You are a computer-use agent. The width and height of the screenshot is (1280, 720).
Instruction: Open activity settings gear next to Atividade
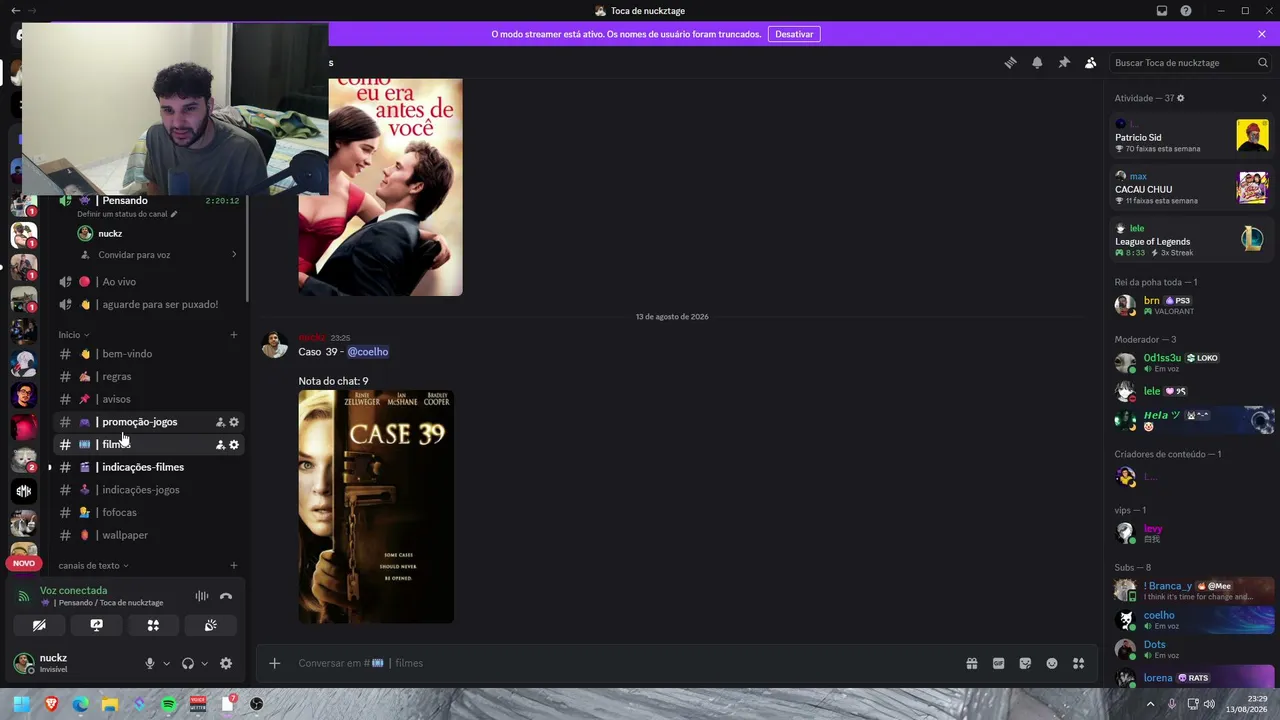(x=1181, y=98)
